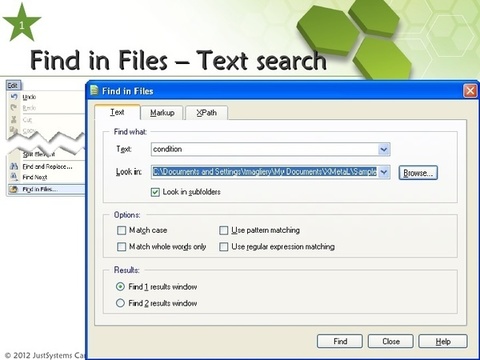
Task: Click the Find in Files menu icon
Action: [x=14, y=189]
